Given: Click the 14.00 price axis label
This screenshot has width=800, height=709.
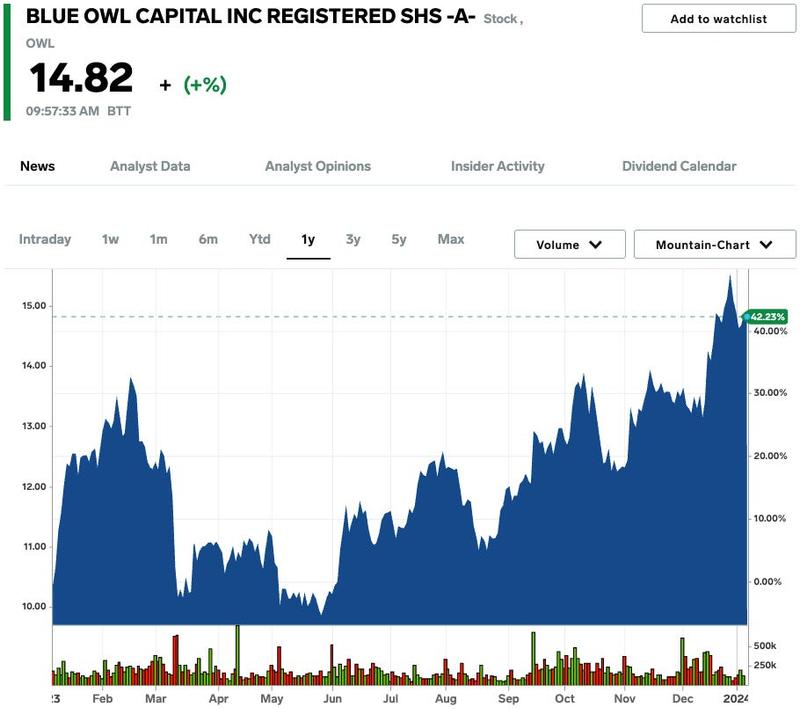Looking at the screenshot, I should click(34, 366).
